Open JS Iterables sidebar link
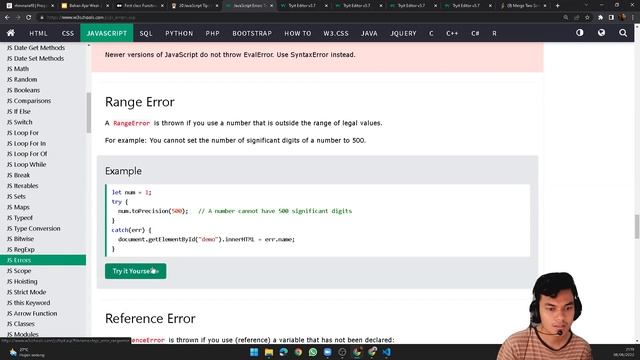The image size is (640, 360). pyautogui.click(x=22, y=186)
